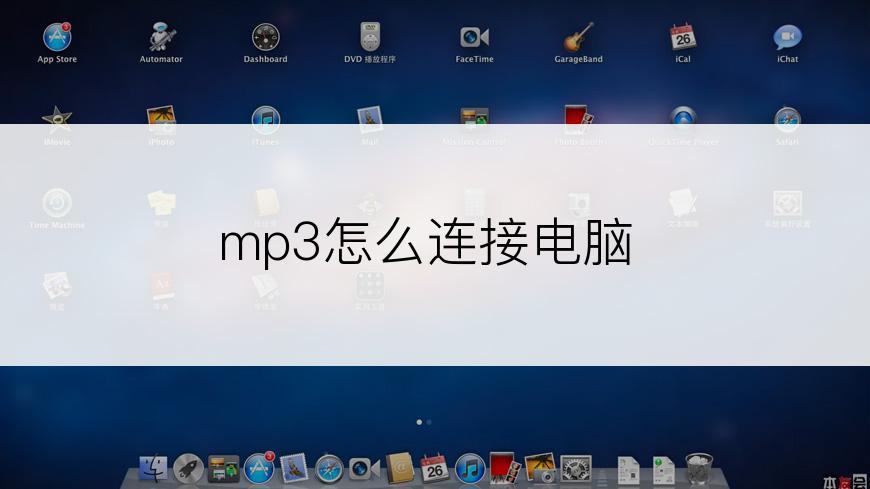
Task: Open Address Book in the Dock
Action: pyautogui.click(x=400, y=468)
